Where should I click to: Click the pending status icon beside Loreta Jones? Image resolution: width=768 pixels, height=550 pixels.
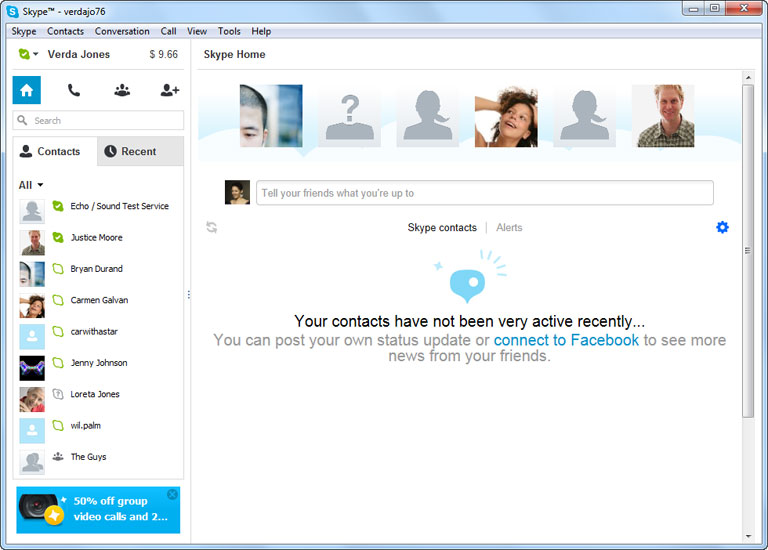tap(58, 394)
